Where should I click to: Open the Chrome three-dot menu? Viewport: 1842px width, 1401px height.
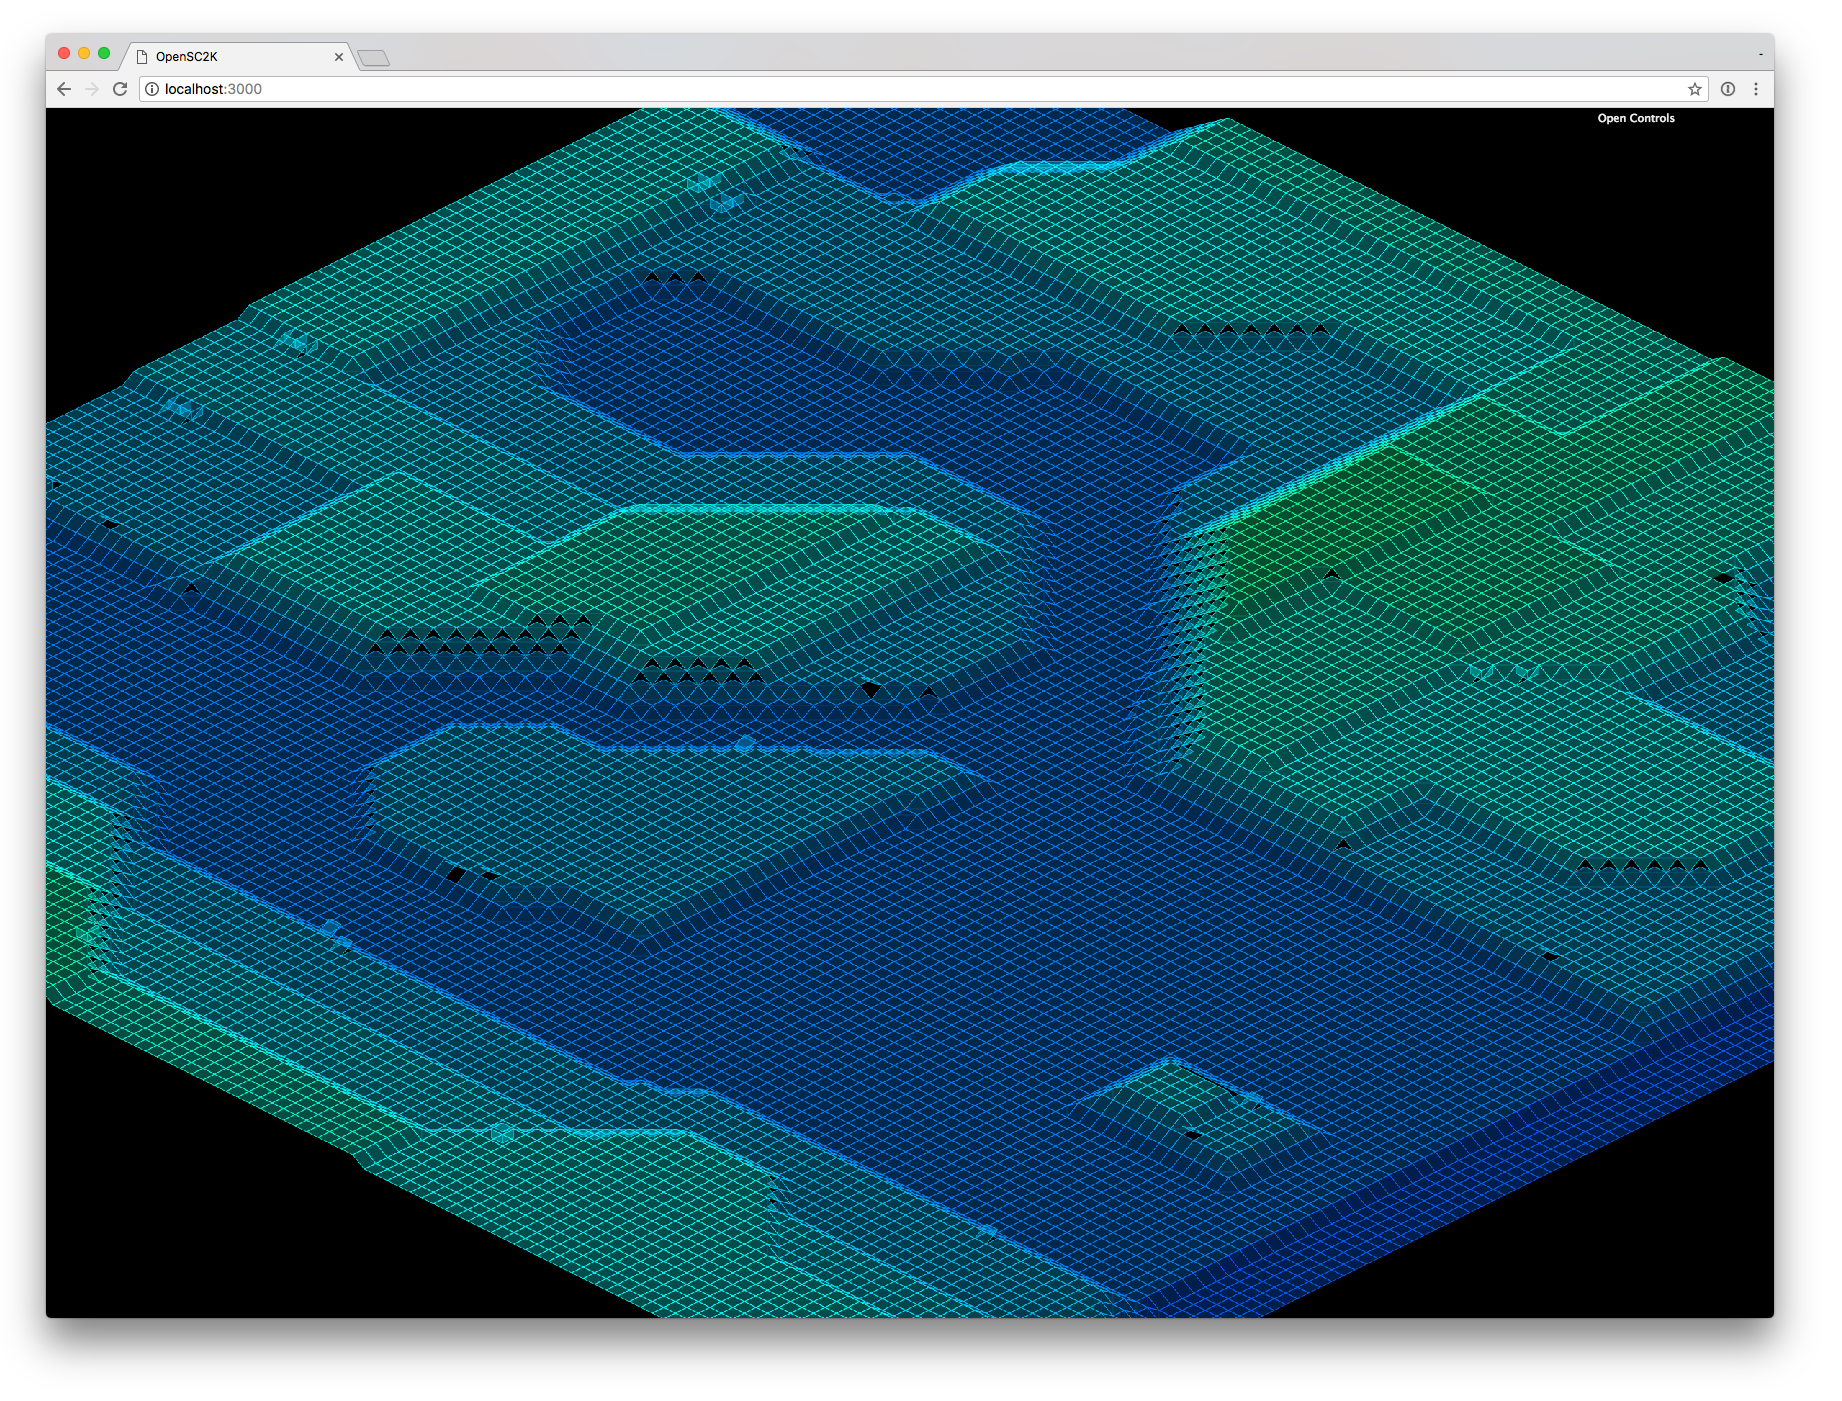point(1756,89)
